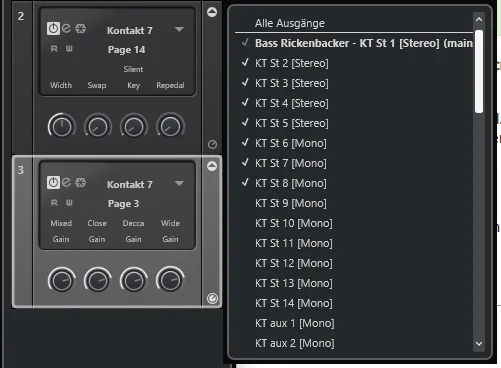501x368 pixels.
Task: Click the Close Gain knob
Action: tap(98, 280)
